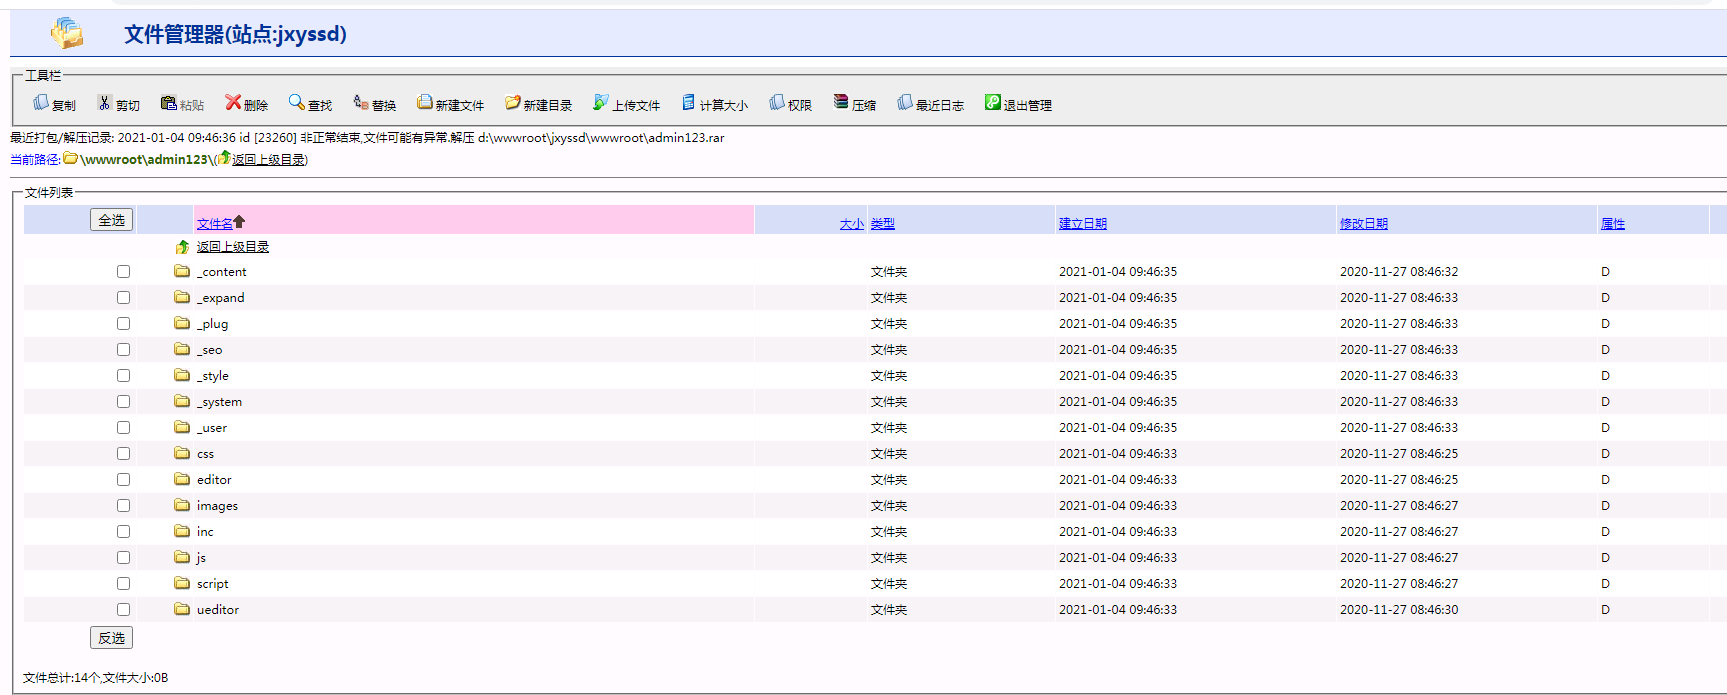Click the Copy (复制) toolbar icon
This screenshot has height=695, width=1727.
[42, 103]
